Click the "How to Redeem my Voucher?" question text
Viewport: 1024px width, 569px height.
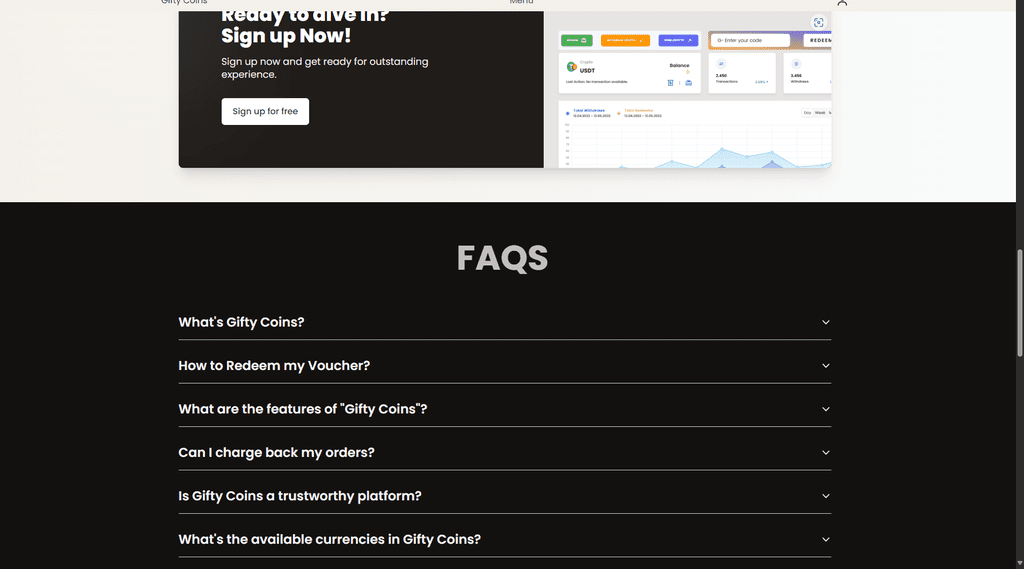coord(274,366)
